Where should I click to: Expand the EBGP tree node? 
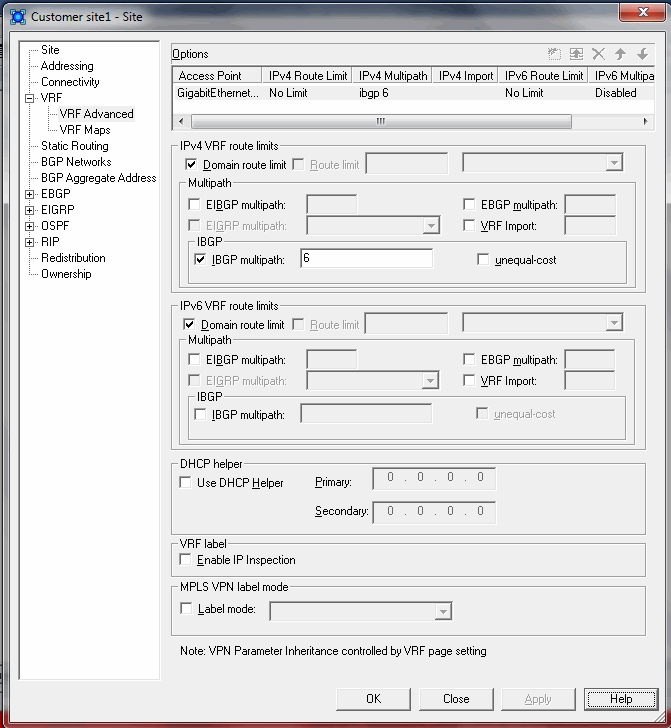coord(29,194)
